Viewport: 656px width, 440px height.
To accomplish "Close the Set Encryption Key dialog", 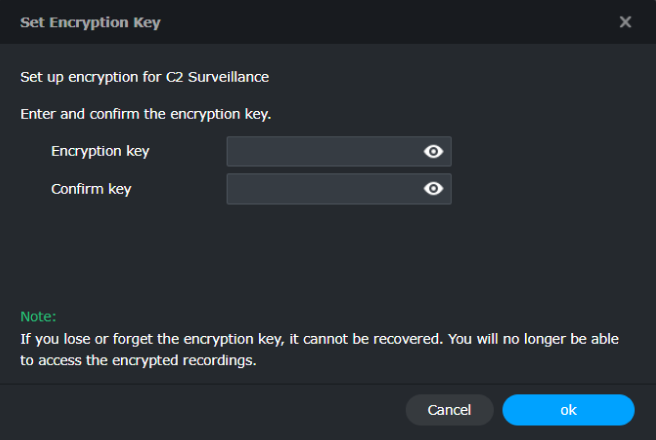I will (x=625, y=22).
